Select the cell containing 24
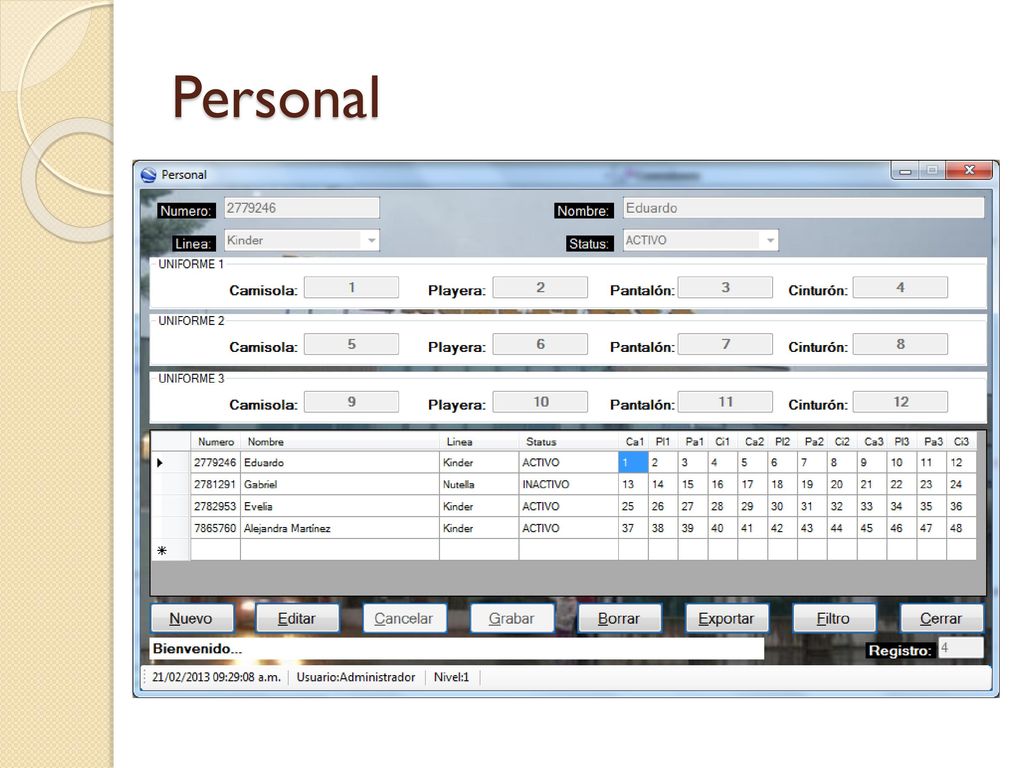This screenshot has width=1024, height=768. 961,484
